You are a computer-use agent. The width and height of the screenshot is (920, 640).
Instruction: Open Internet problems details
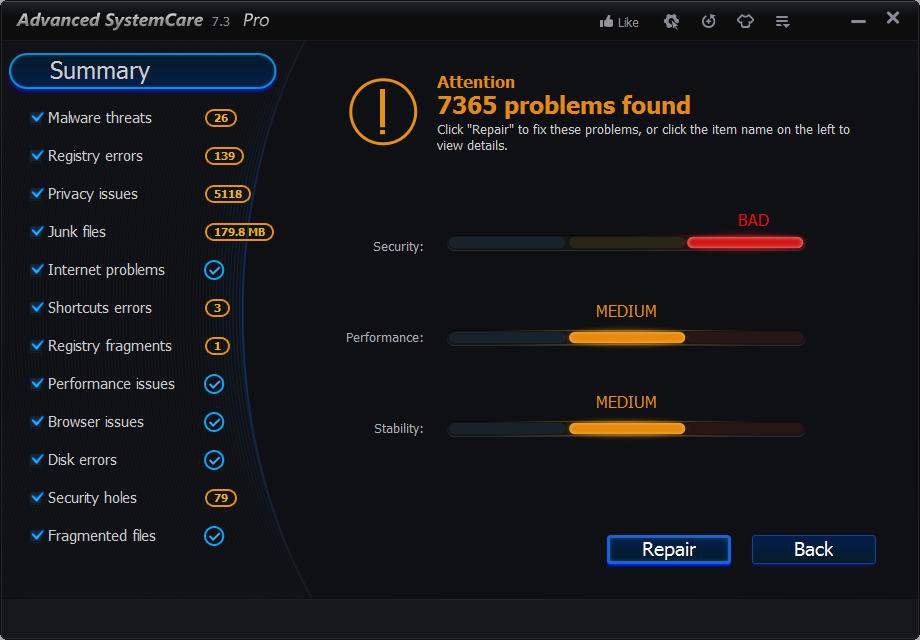(106, 270)
